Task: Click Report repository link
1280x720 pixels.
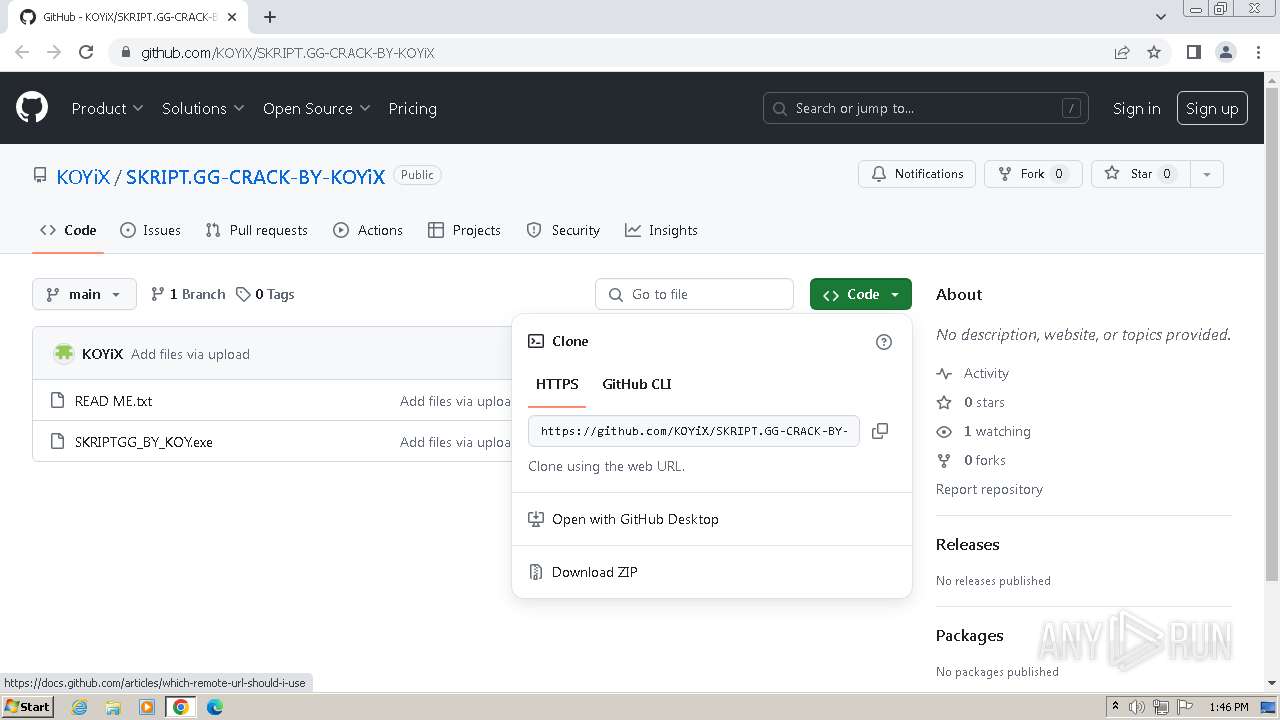Action: (989, 489)
